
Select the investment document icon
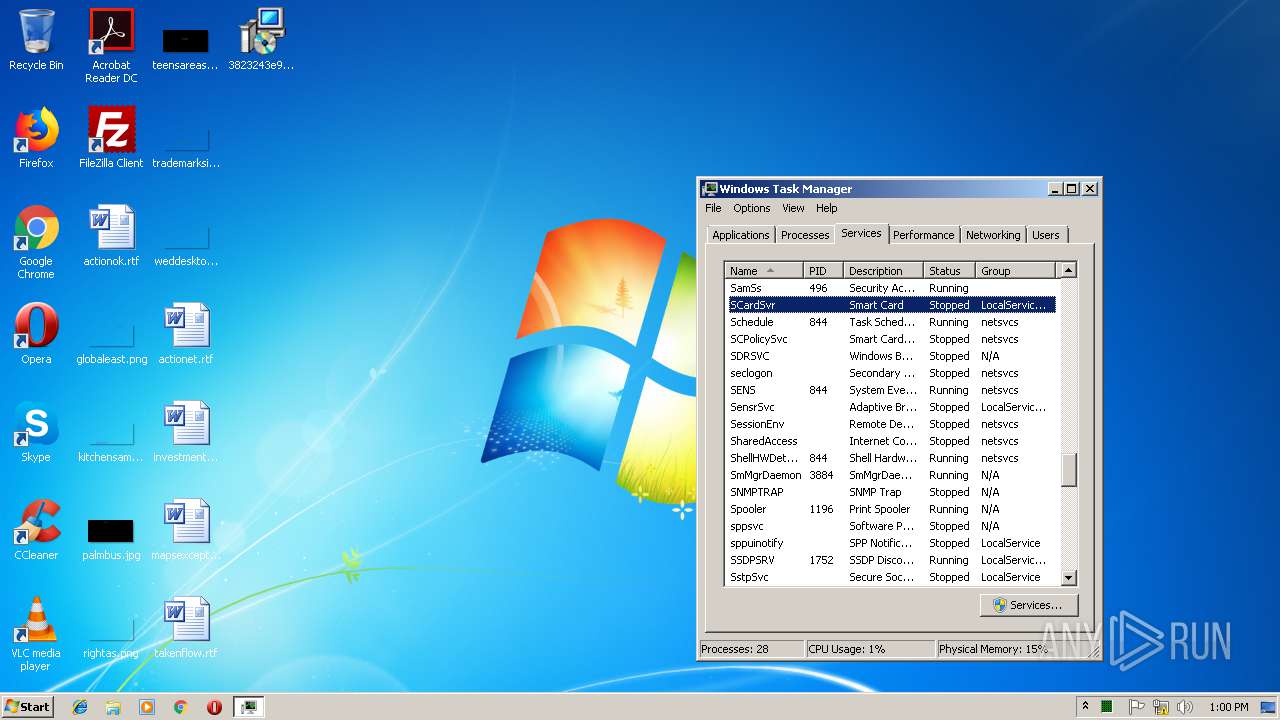coord(185,432)
